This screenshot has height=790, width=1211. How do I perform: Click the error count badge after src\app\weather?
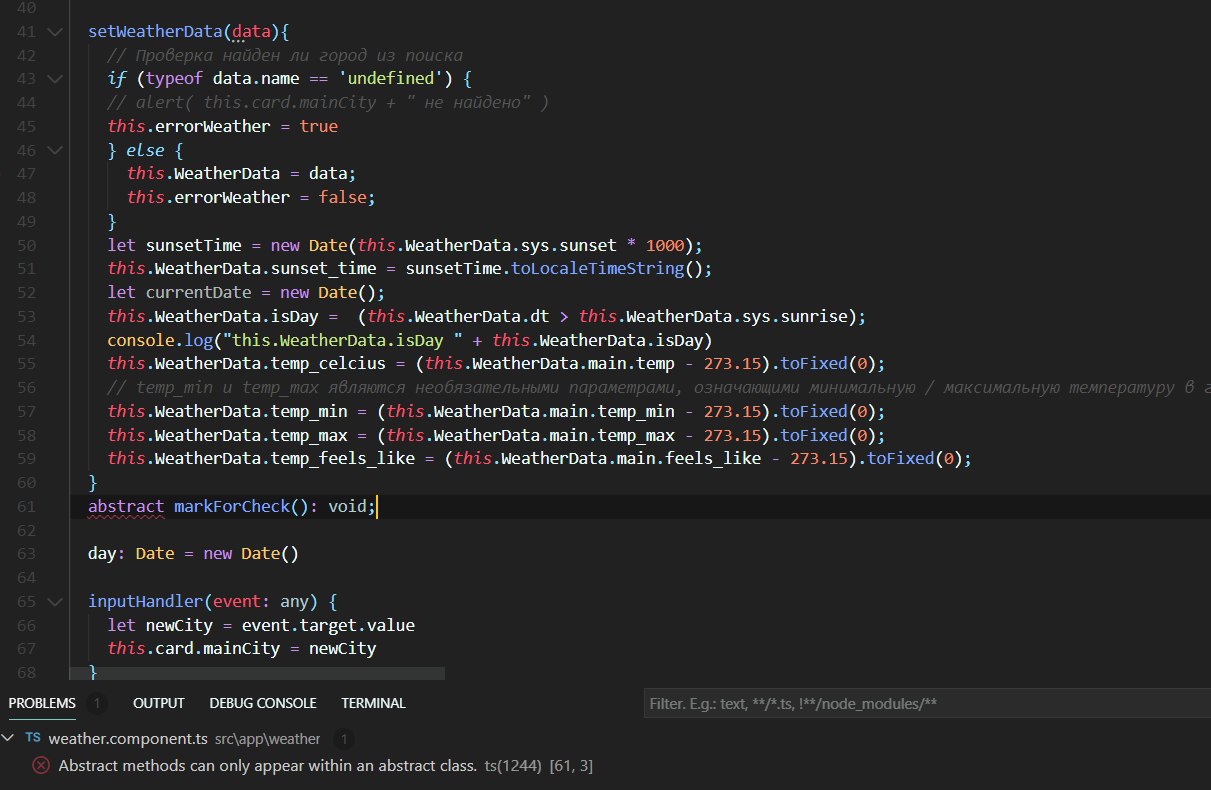[342, 739]
